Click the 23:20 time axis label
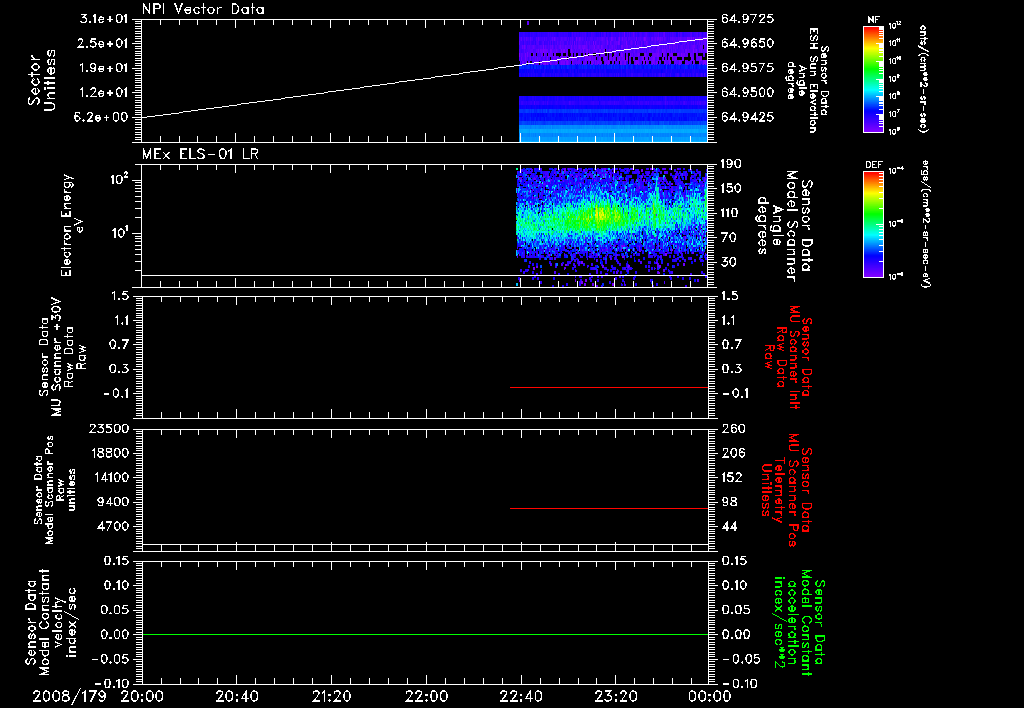This screenshot has width=1024, height=708. [x=616, y=696]
